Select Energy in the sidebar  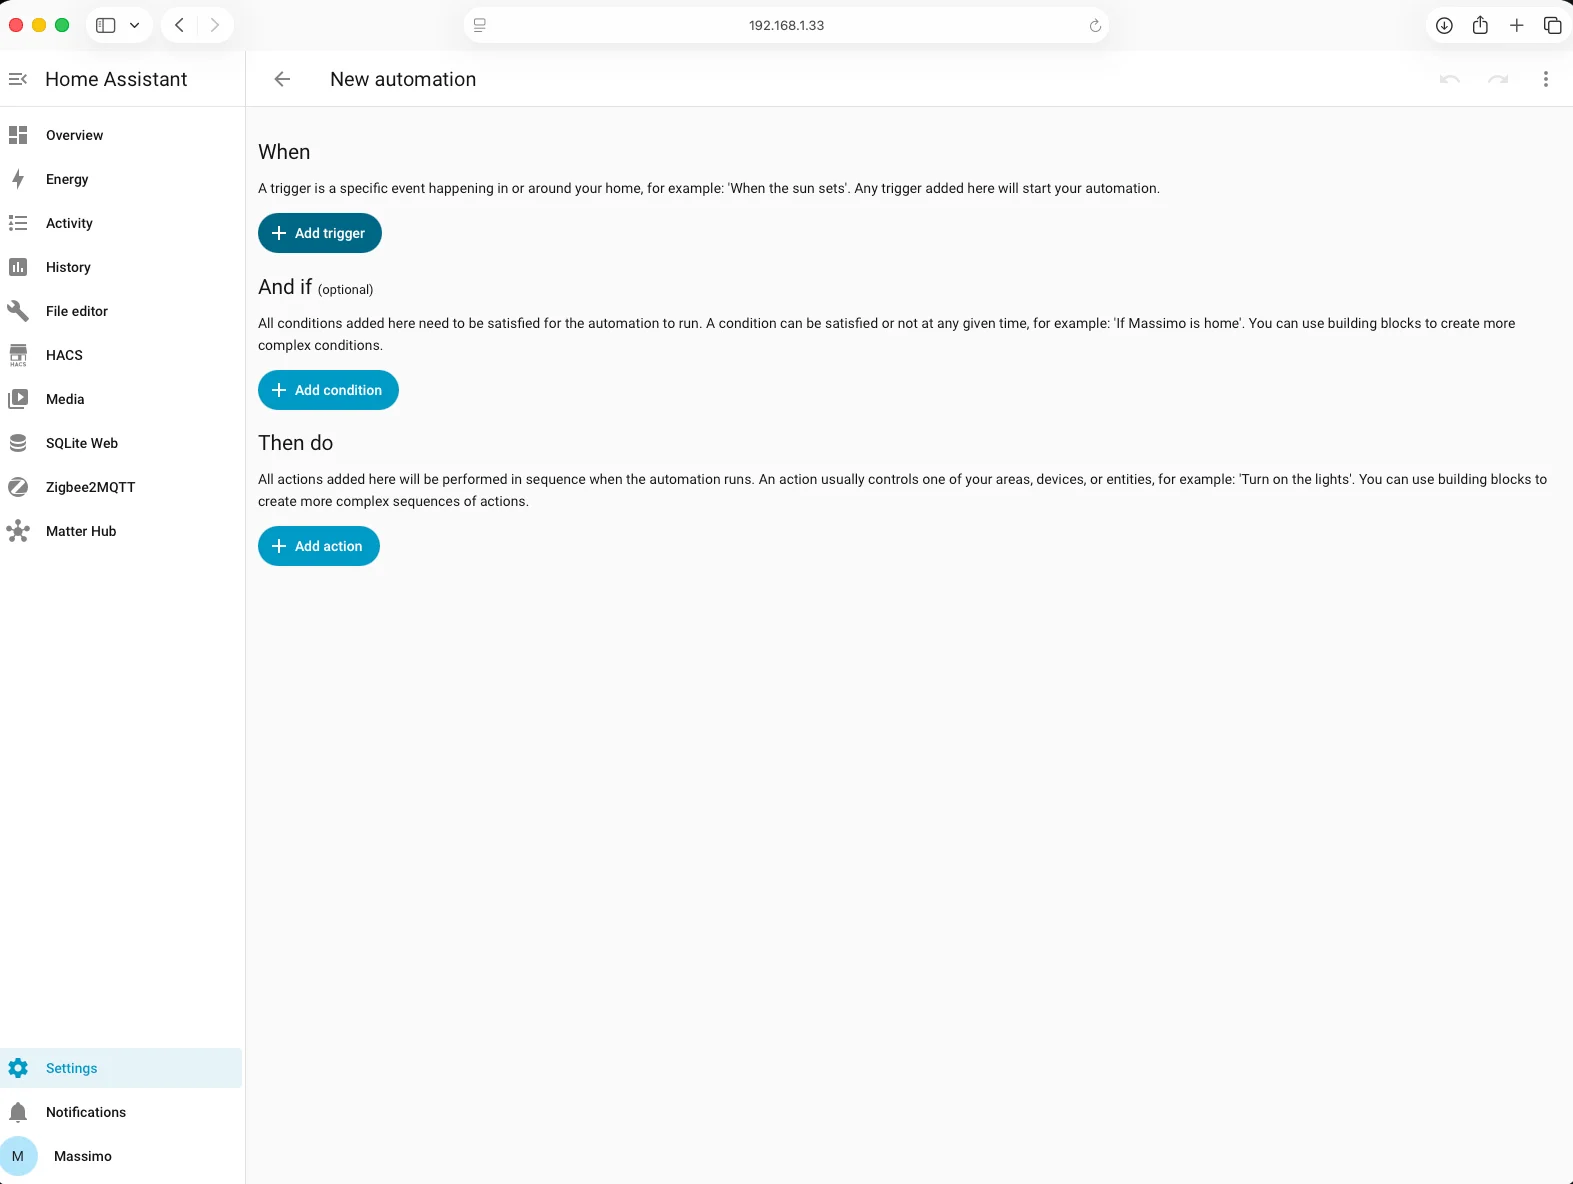click(121, 179)
